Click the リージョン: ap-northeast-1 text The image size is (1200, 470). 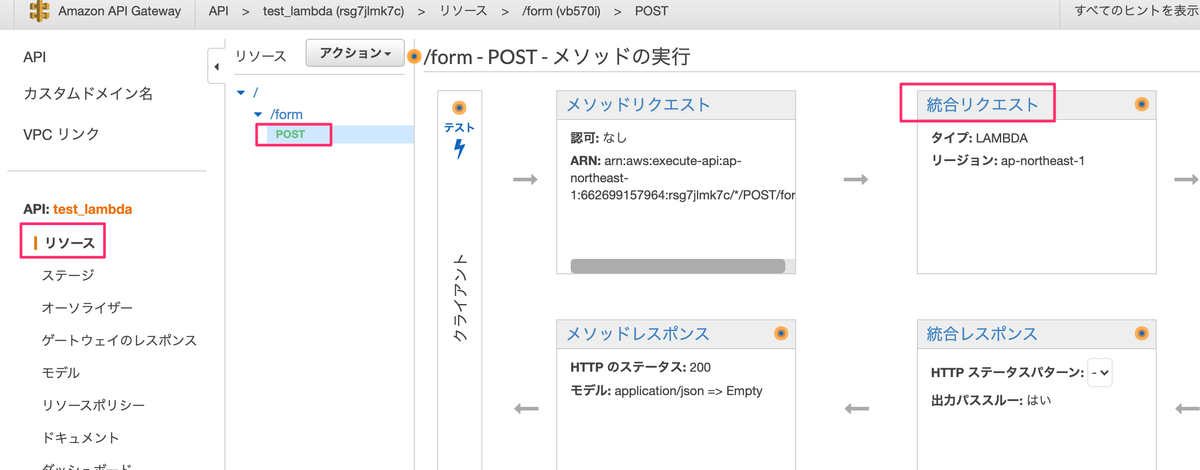coord(1008,160)
